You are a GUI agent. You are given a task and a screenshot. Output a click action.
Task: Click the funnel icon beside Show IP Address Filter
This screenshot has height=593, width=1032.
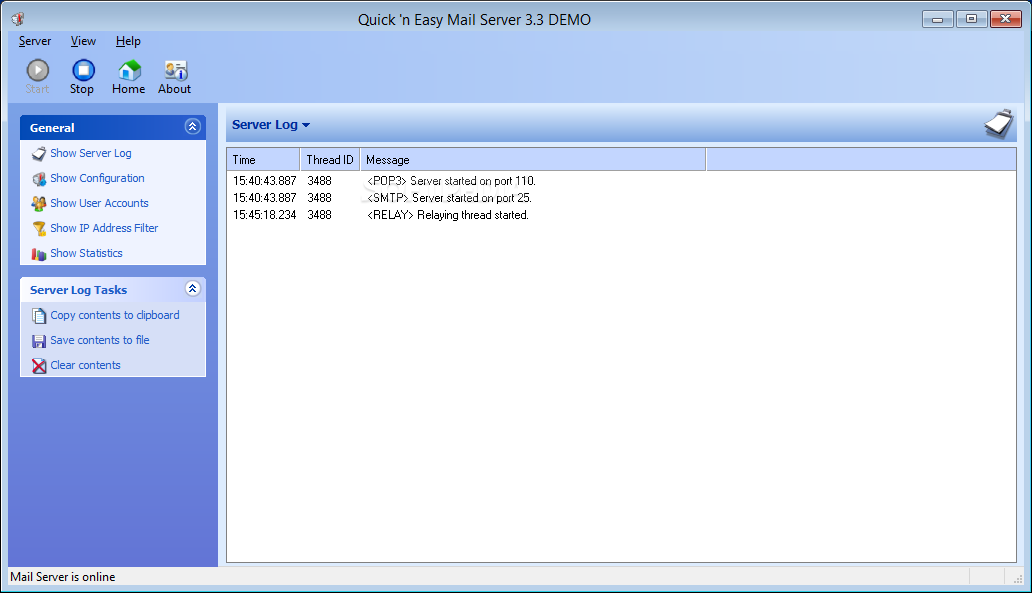39,228
